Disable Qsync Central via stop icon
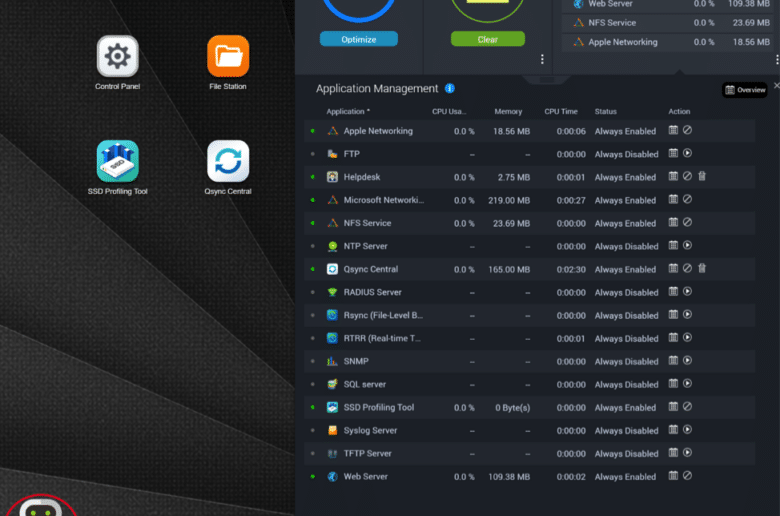 click(x=687, y=269)
